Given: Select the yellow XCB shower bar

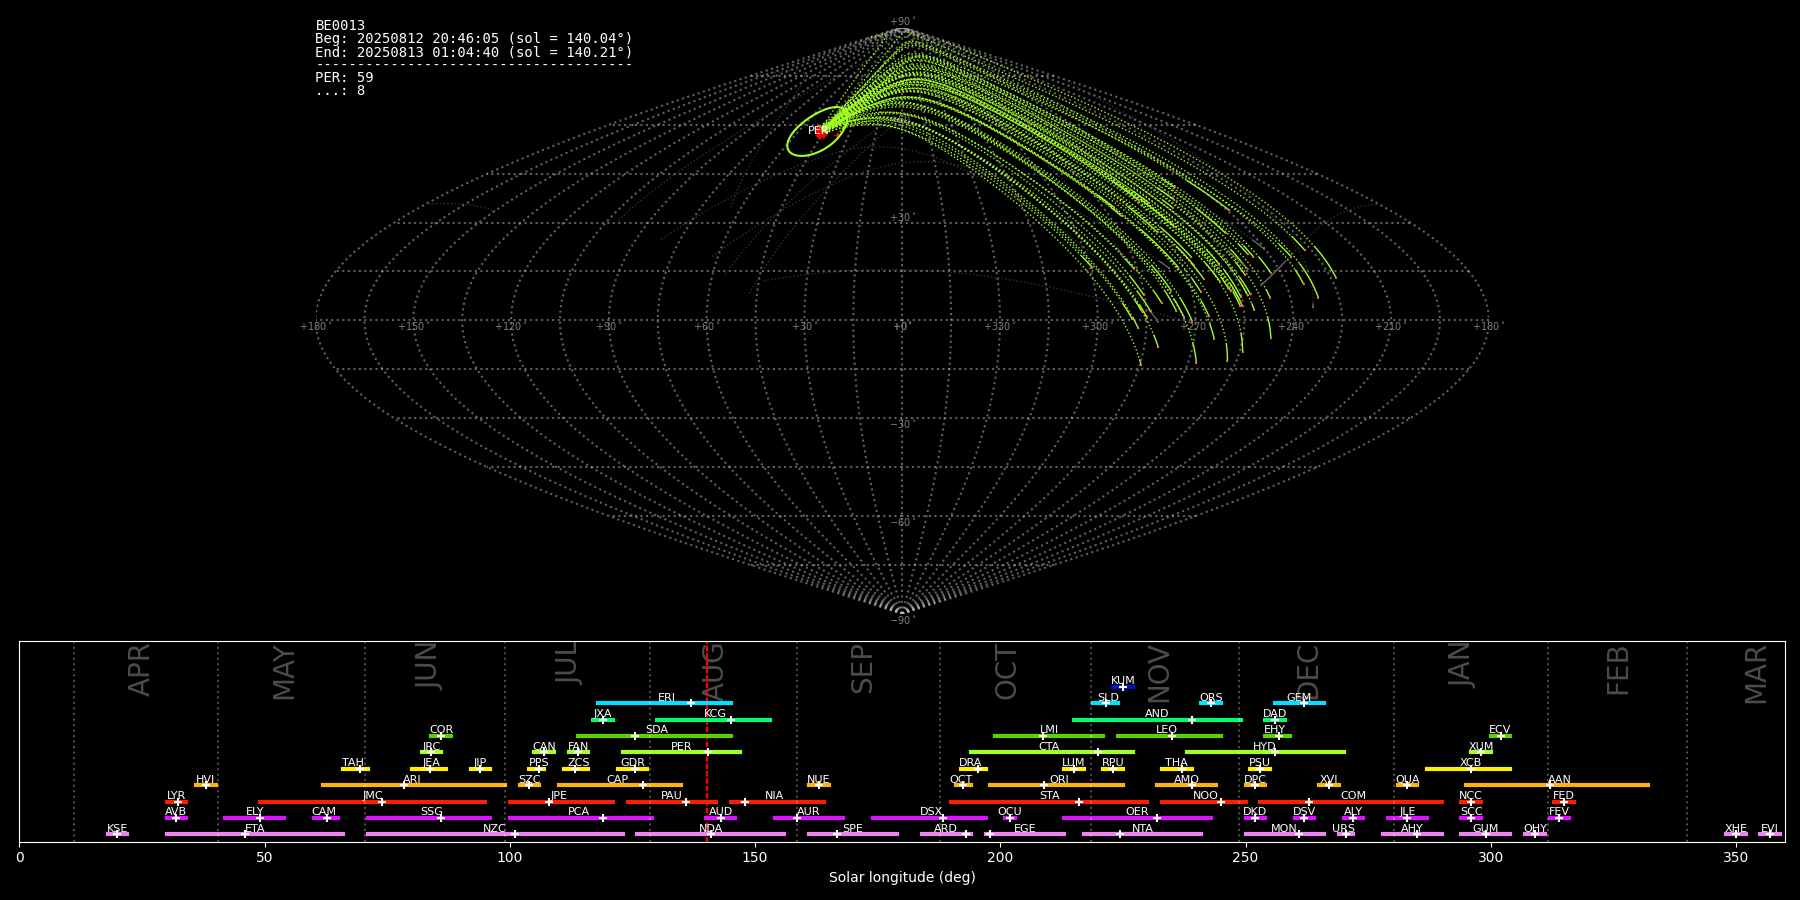Looking at the screenshot, I should [x=1468, y=768].
